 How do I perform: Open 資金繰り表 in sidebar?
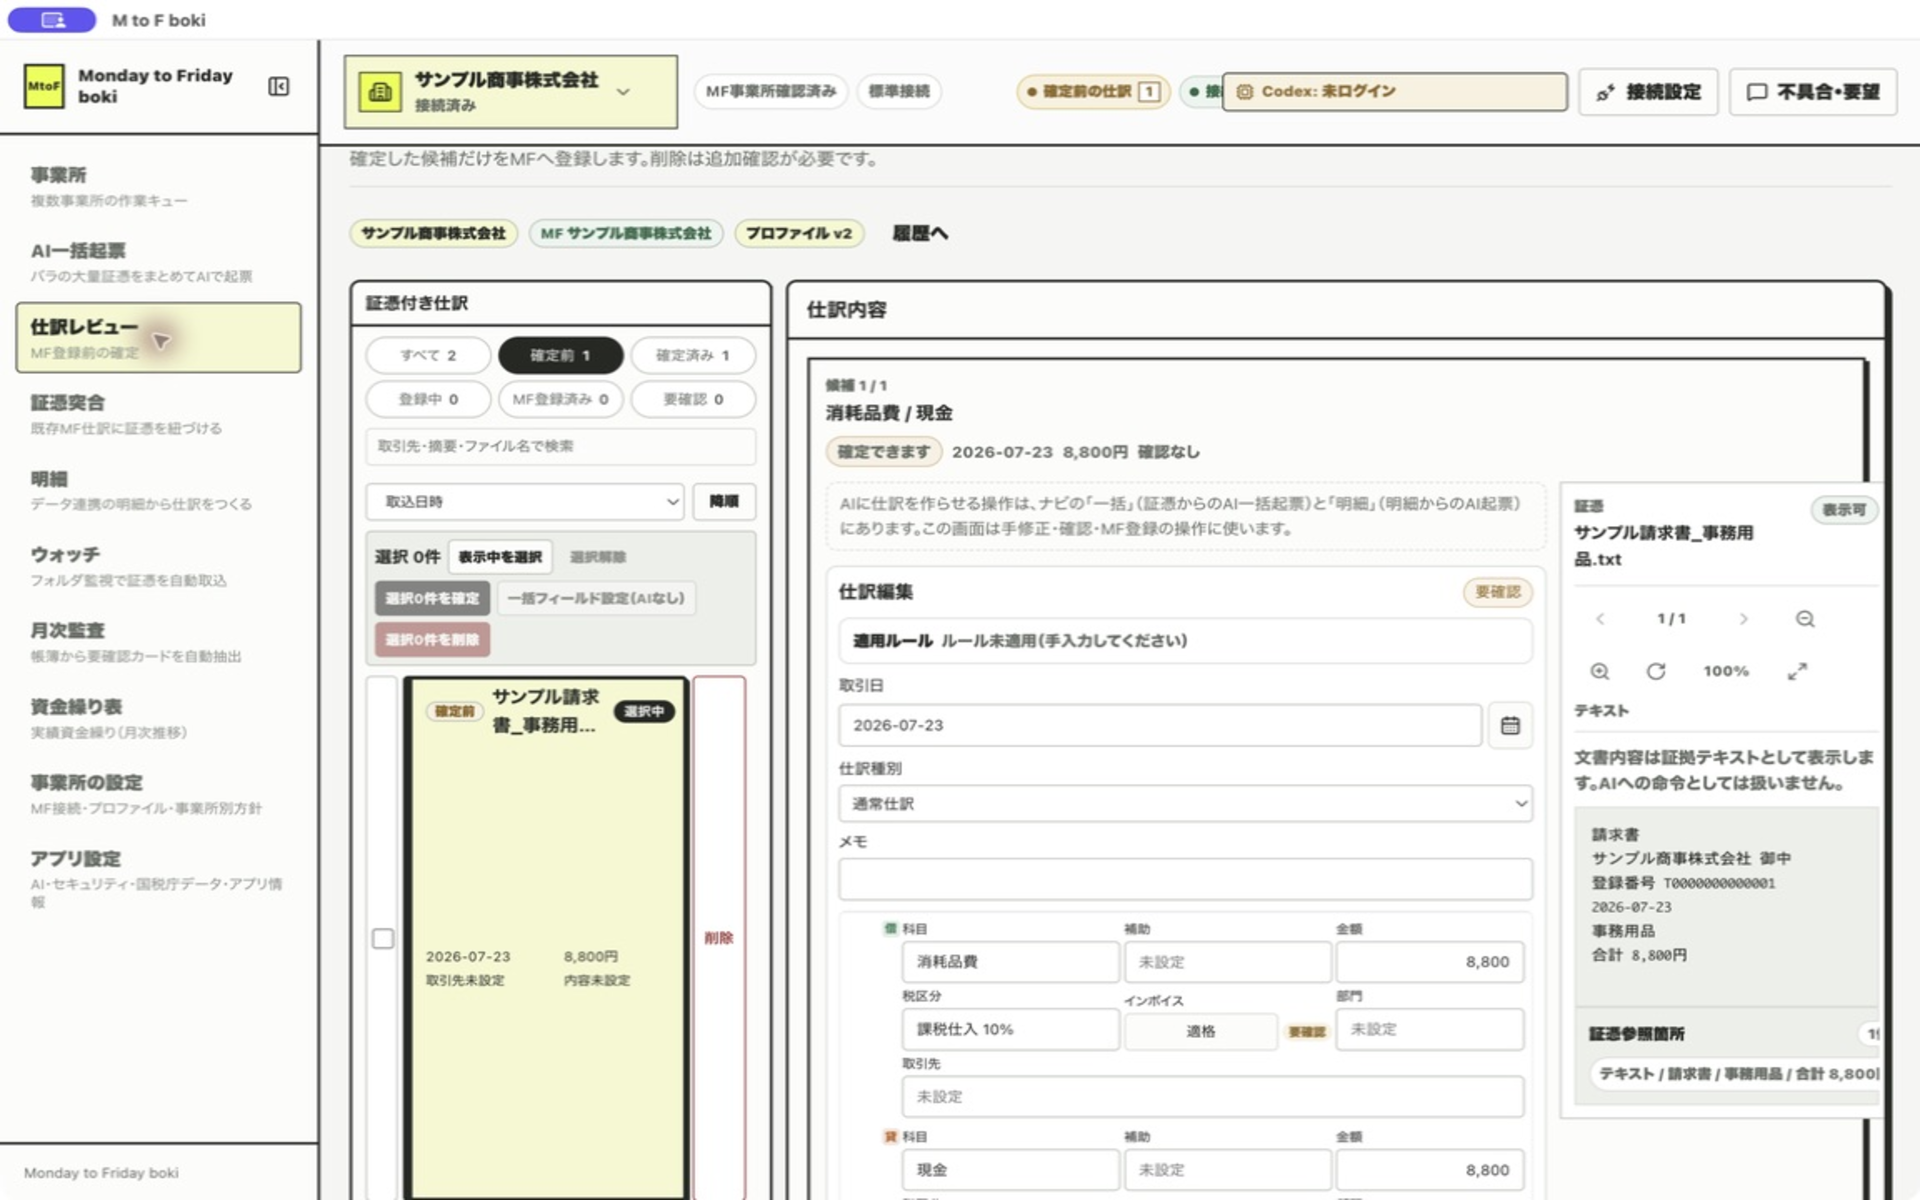pos(158,718)
